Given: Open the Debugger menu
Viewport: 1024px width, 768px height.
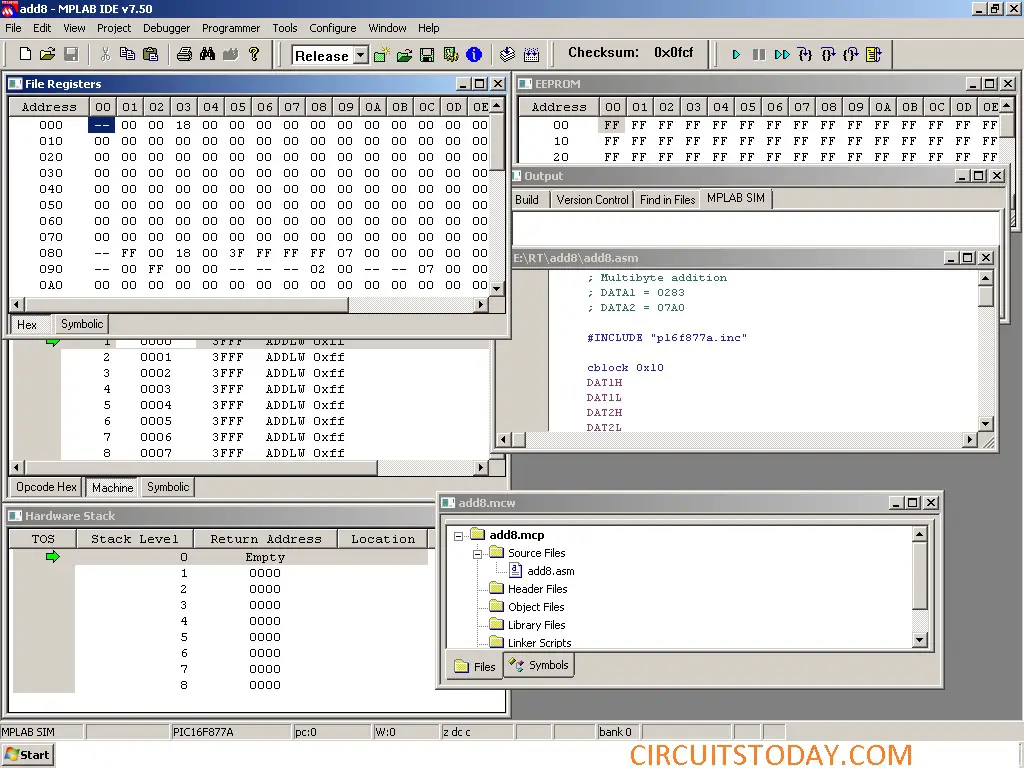Looking at the screenshot, I should (x=167, y=28).
